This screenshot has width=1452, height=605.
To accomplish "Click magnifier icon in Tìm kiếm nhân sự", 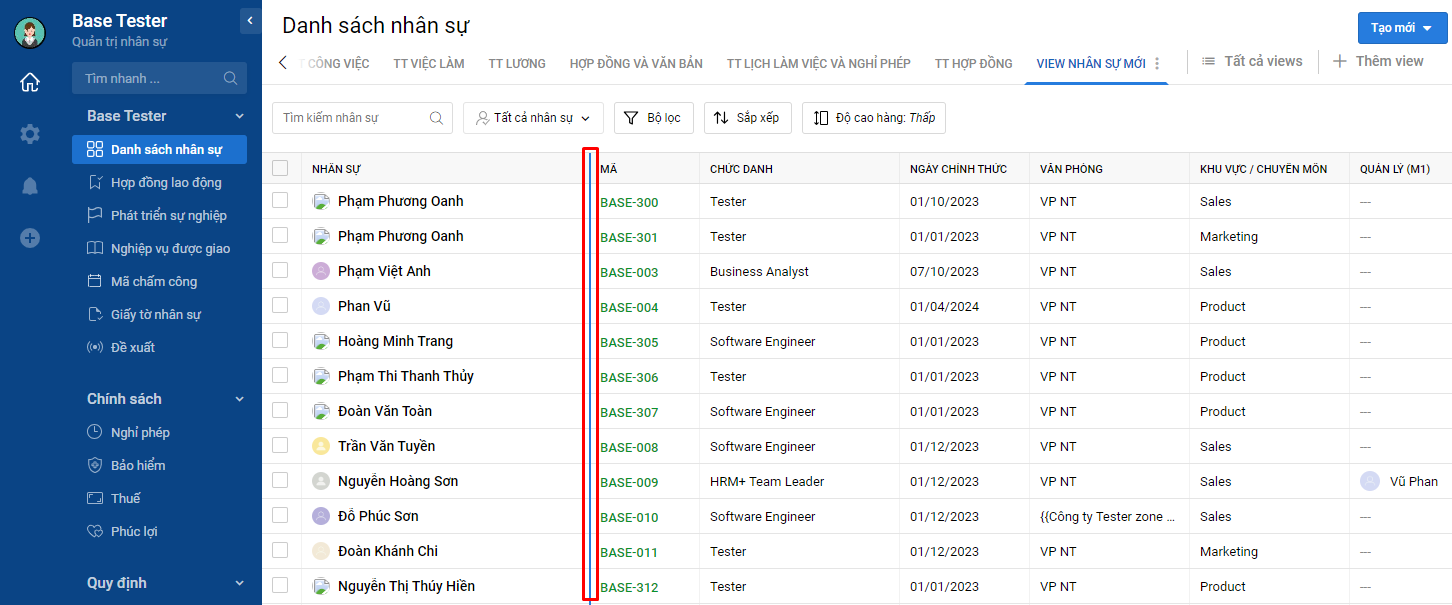I will [x=436, y=118].
